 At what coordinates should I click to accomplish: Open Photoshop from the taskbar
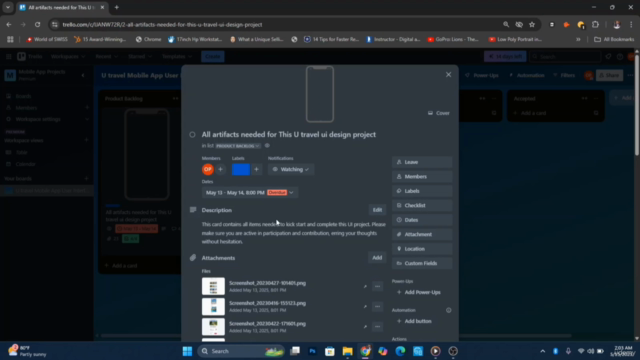click(x=312, y=351)
